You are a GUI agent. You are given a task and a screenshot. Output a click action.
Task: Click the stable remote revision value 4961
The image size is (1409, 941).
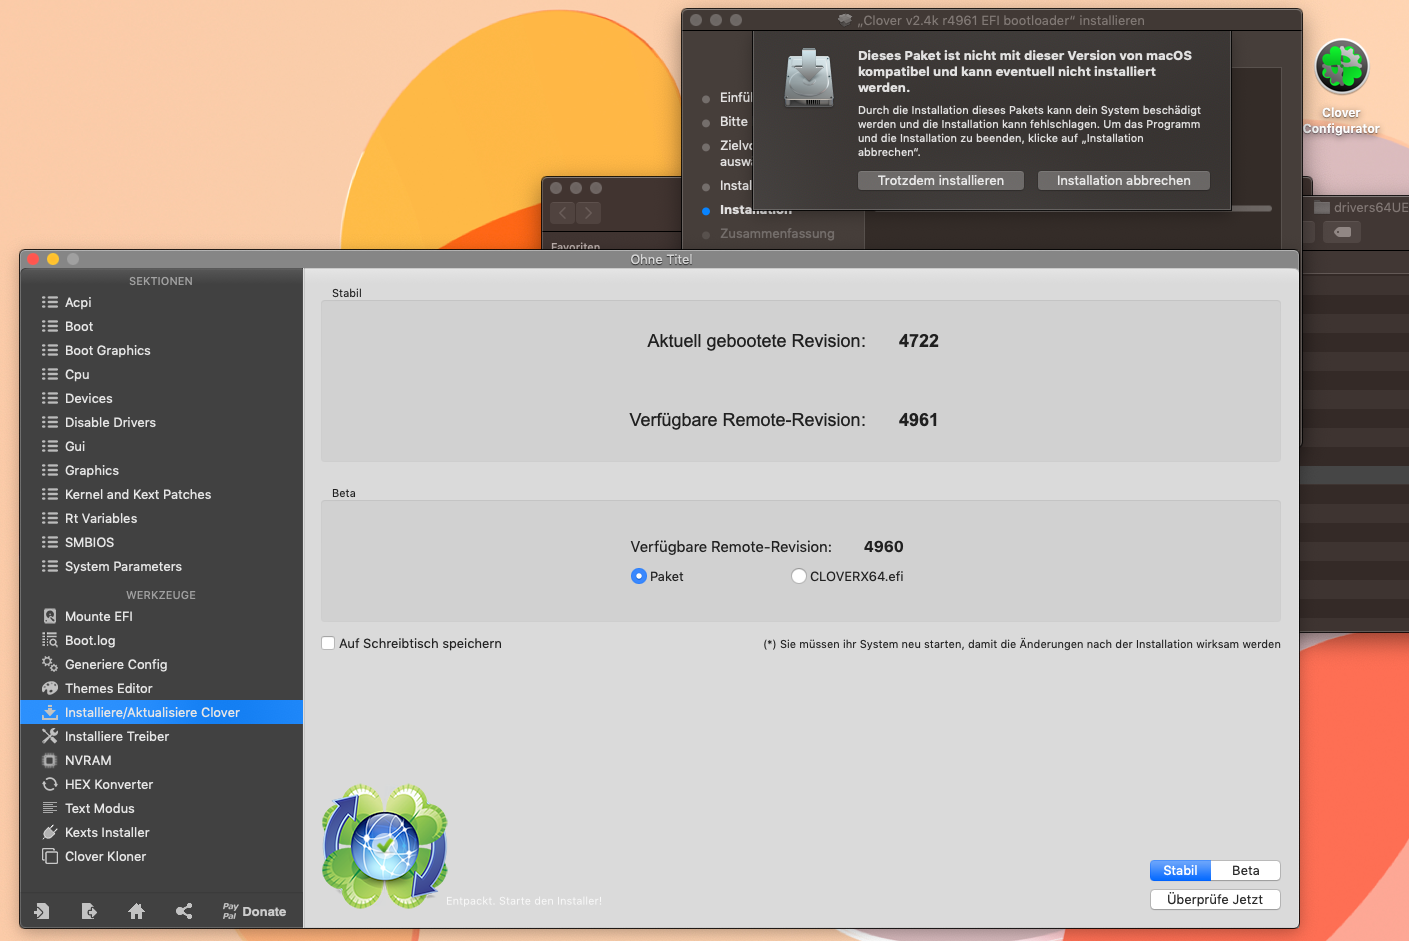point(918,420)
